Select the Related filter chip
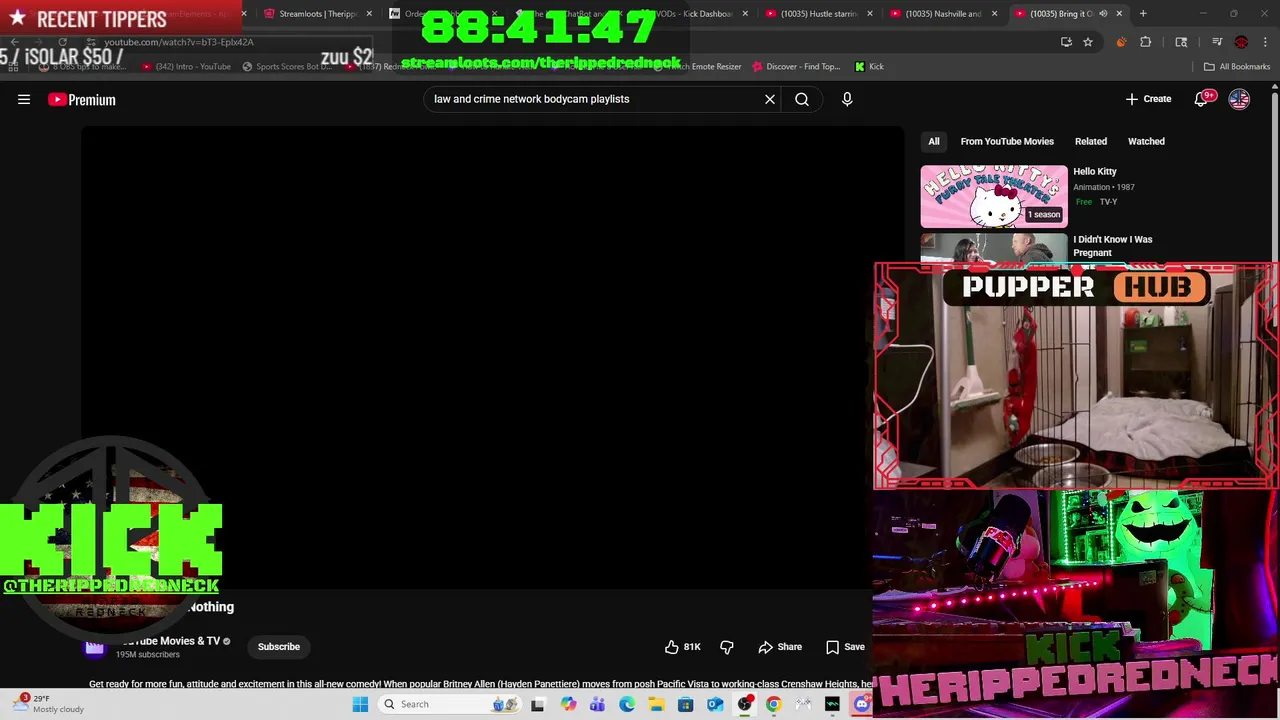This screenshot has height=720, width=1280. point(1091,141)
